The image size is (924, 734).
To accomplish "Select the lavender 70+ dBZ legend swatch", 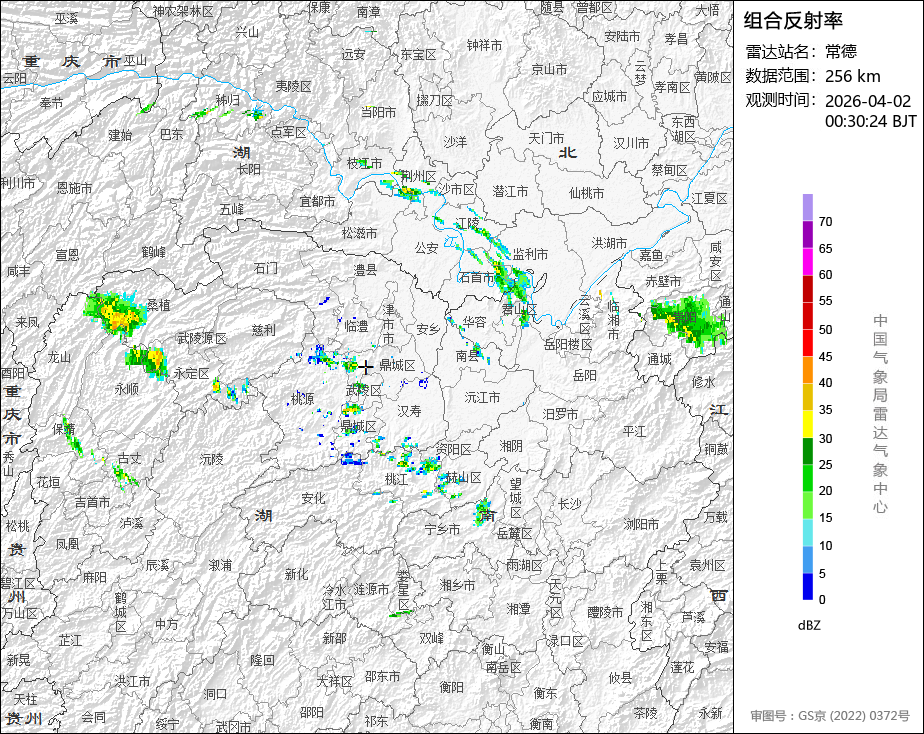I will coord(807,207).
